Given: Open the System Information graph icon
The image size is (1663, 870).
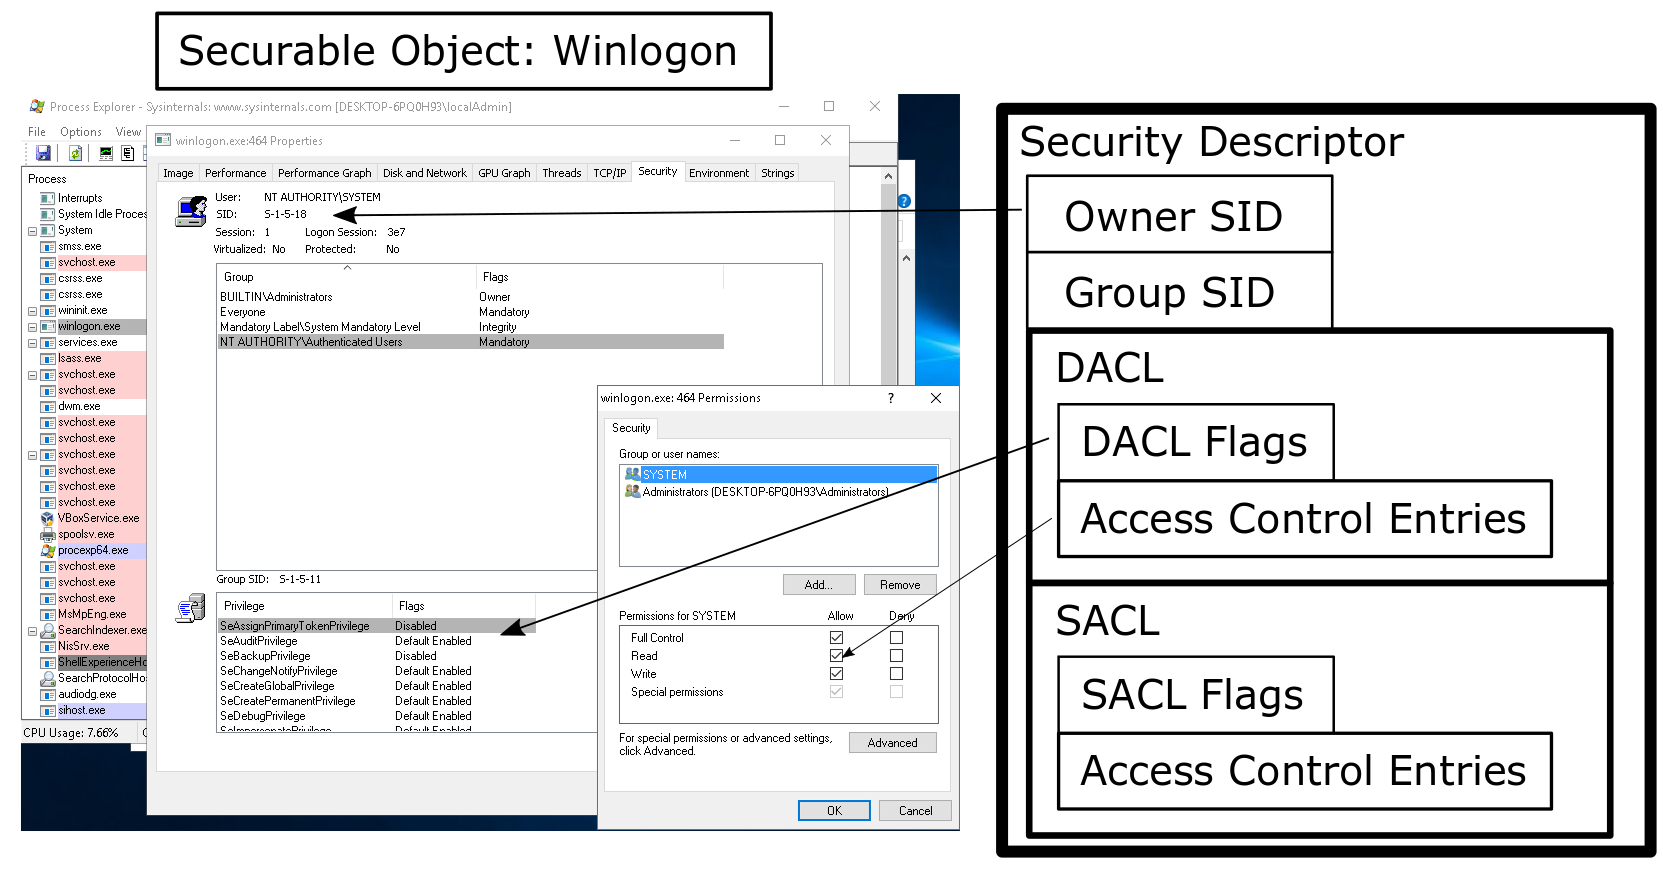Looking at the screenshot, I should point(105,153).
